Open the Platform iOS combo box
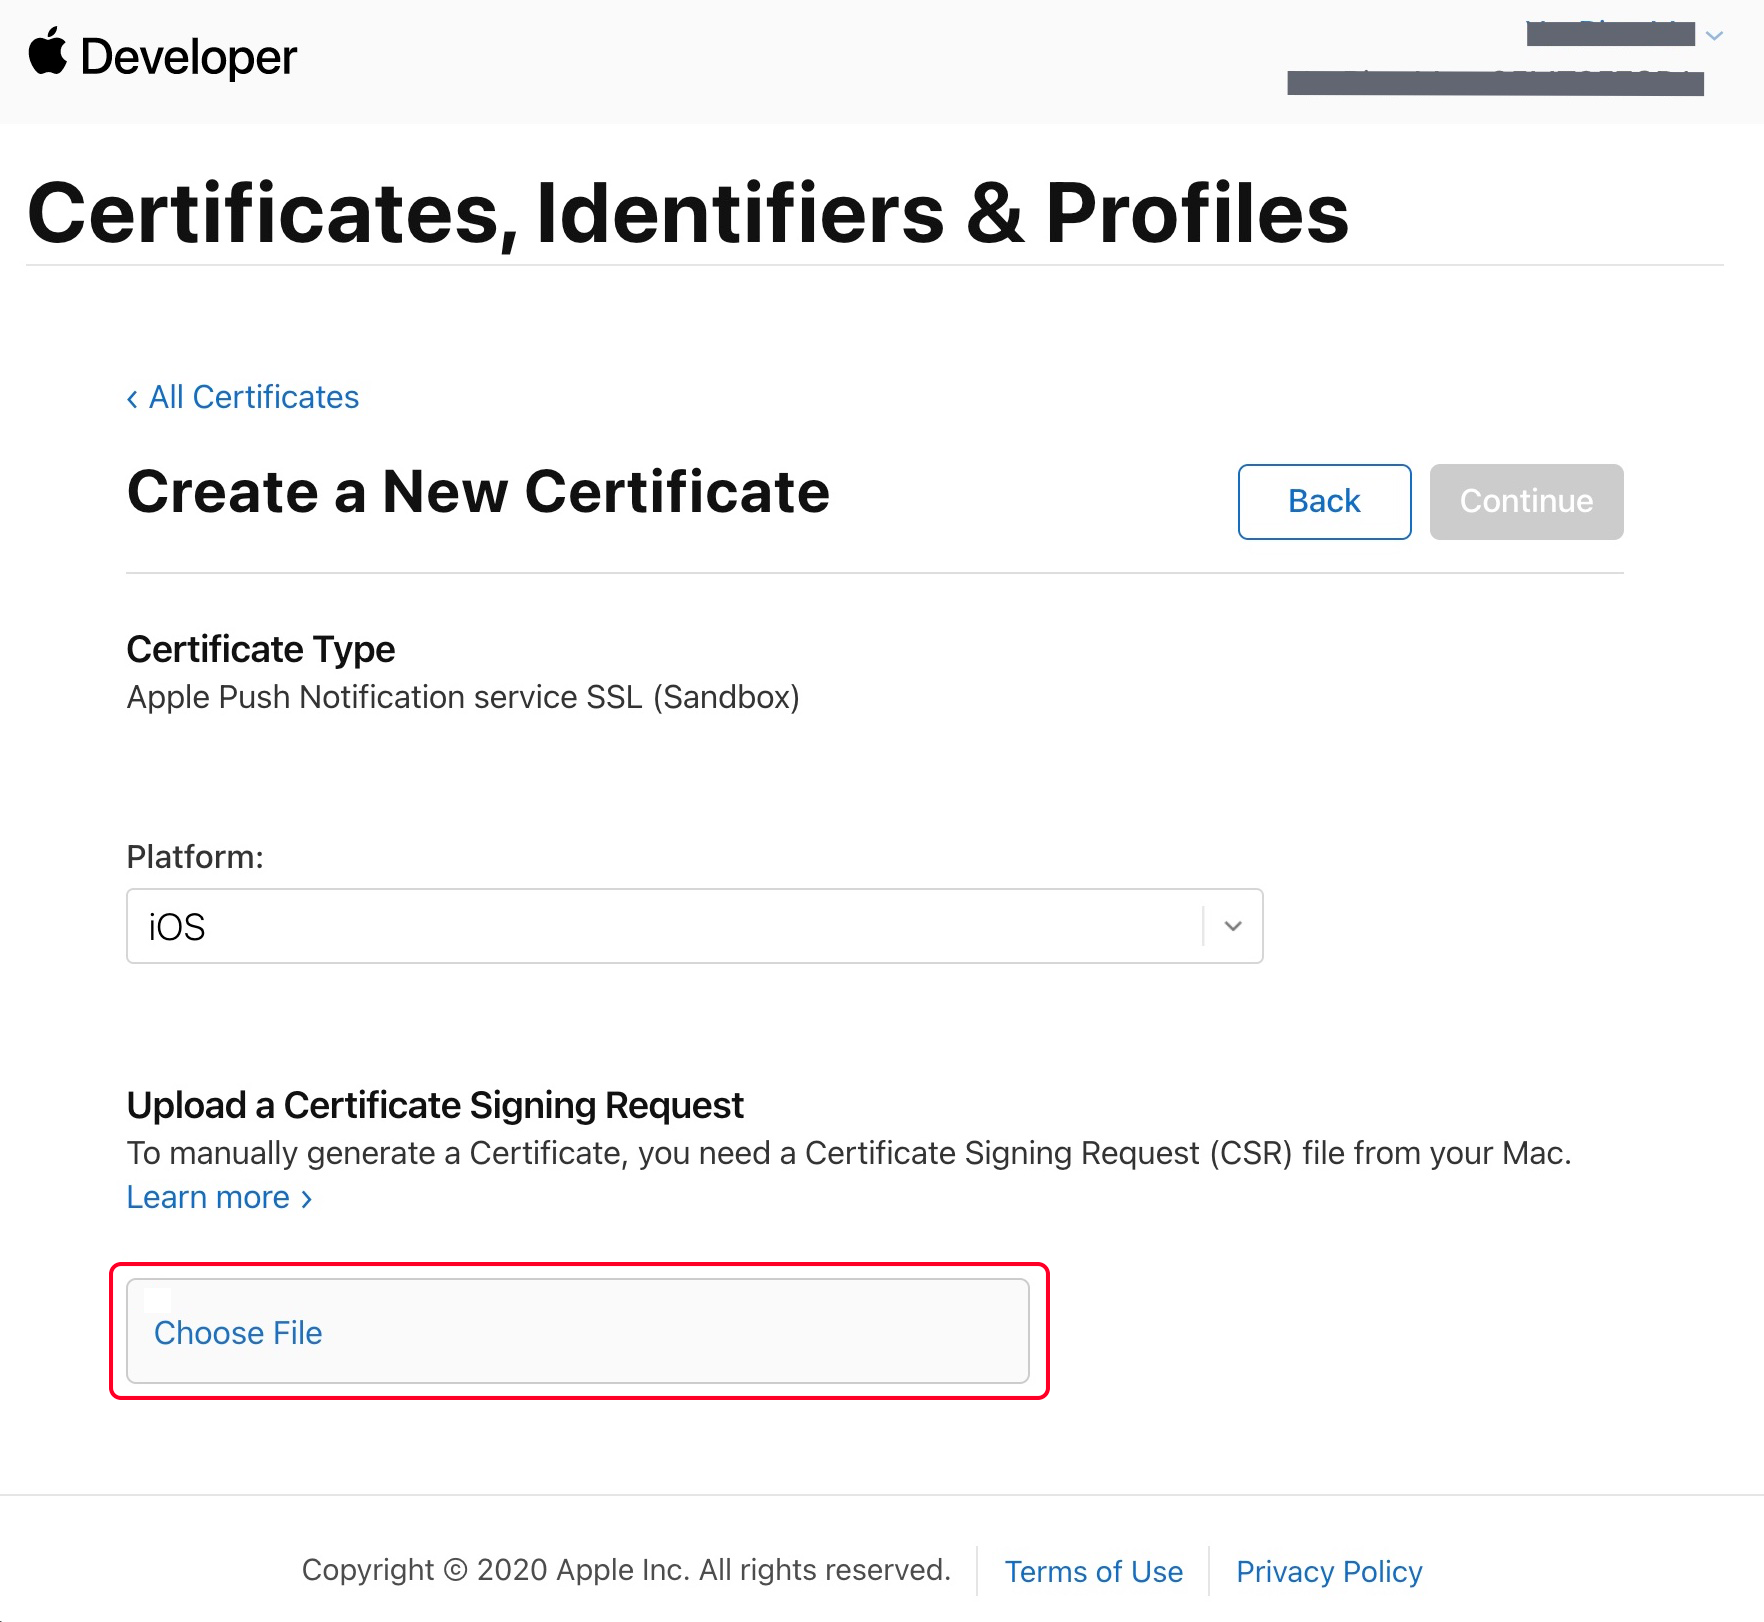Image resolution: width=1764 pixels, height=1622 pixels. point(664,926)
